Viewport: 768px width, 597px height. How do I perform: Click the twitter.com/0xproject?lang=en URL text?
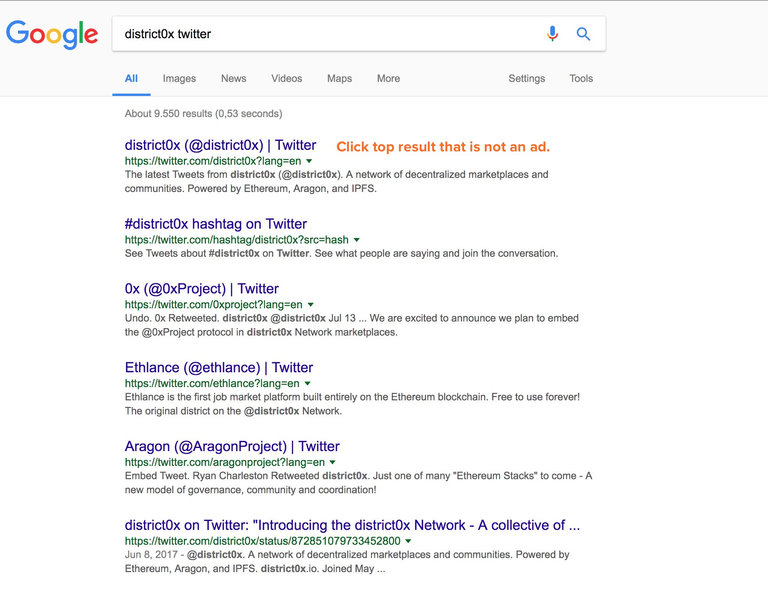(x=214, y=305)
